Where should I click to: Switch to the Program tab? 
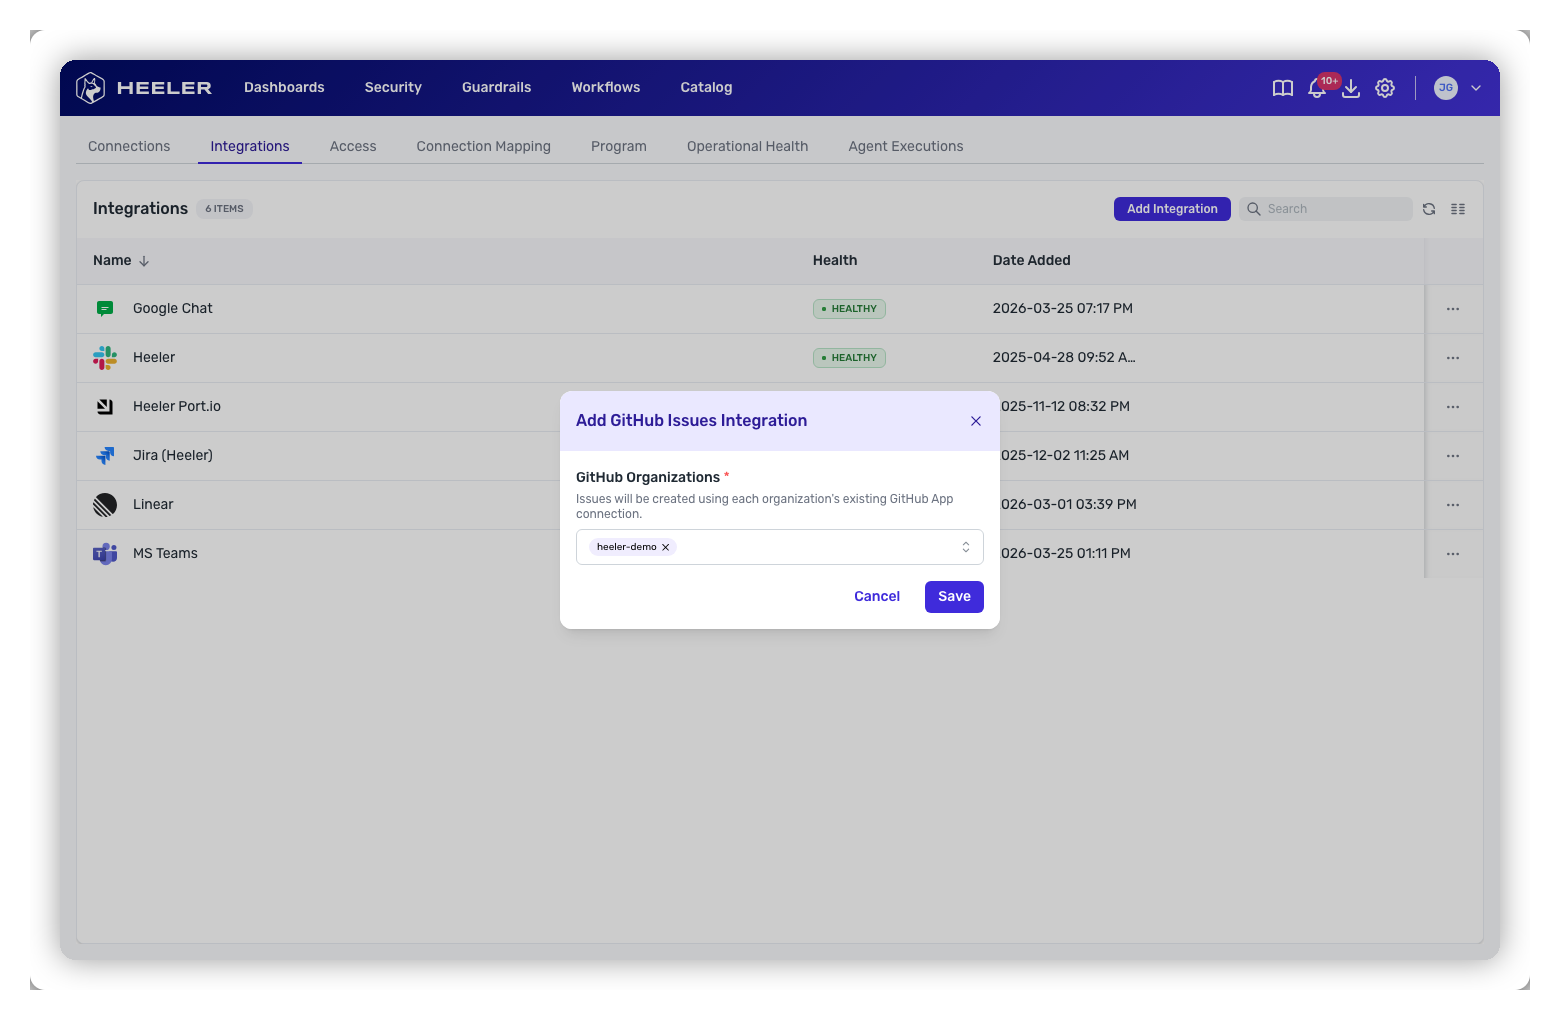619,146
